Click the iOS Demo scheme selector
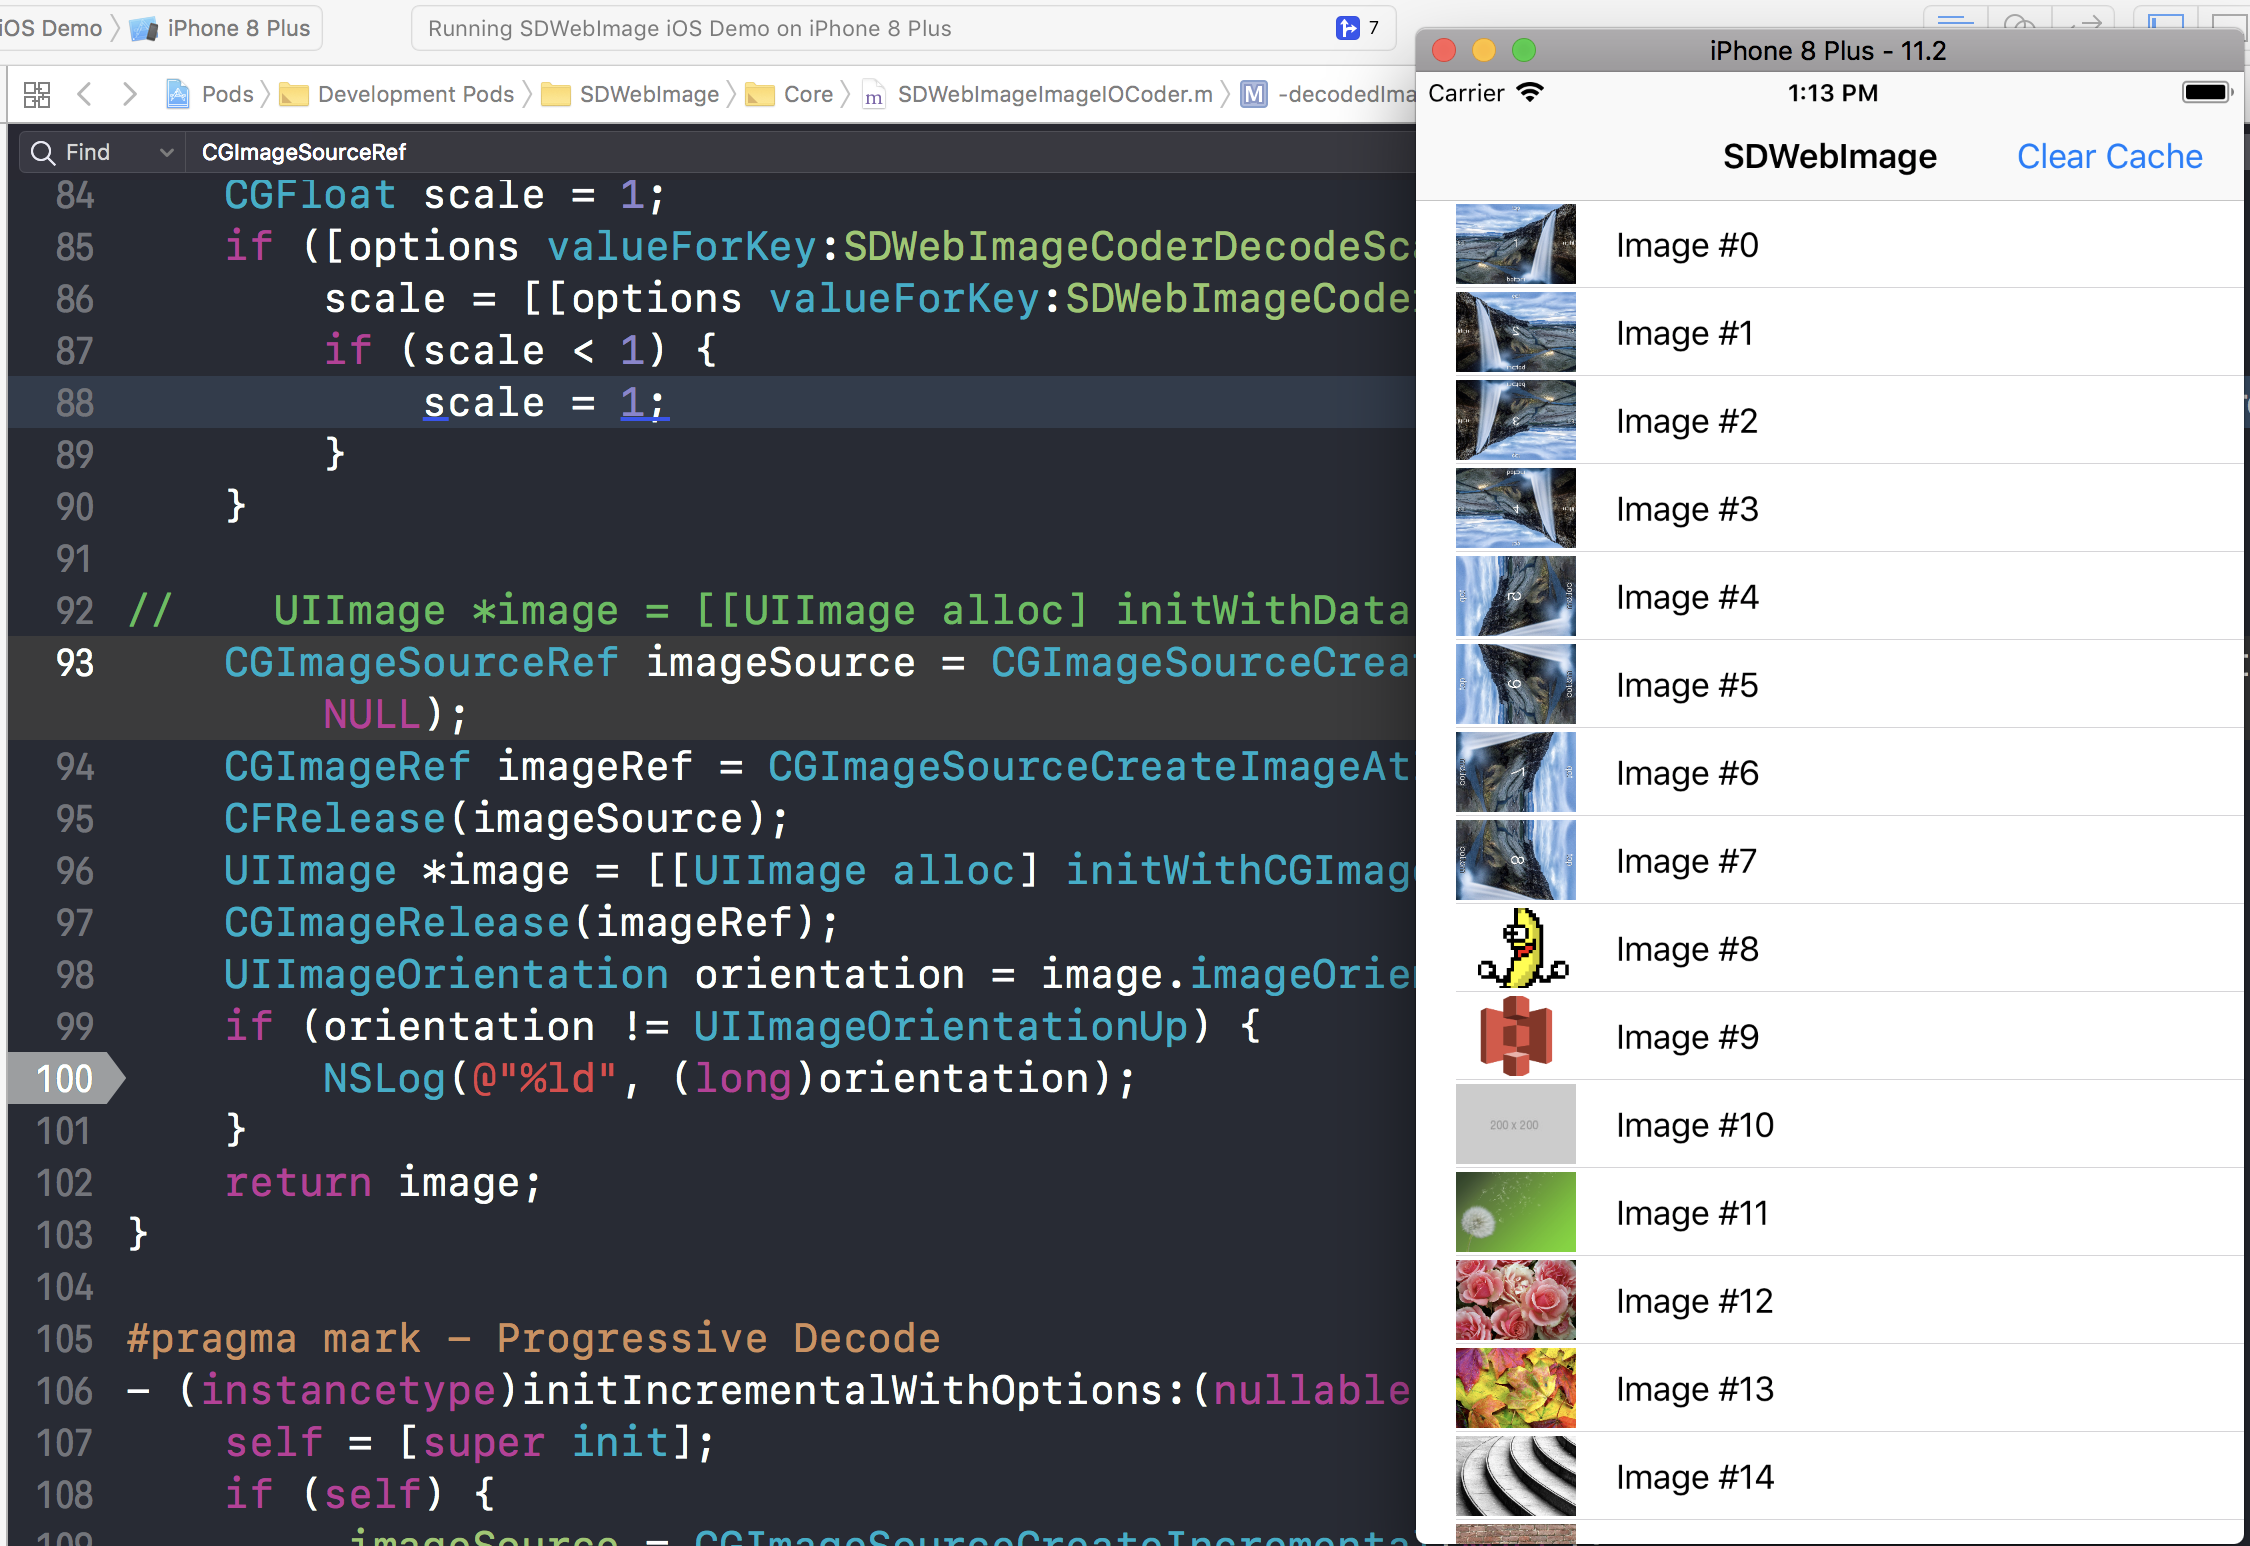The height and width of the screenshot is (1546, 2250). point(52,27)
